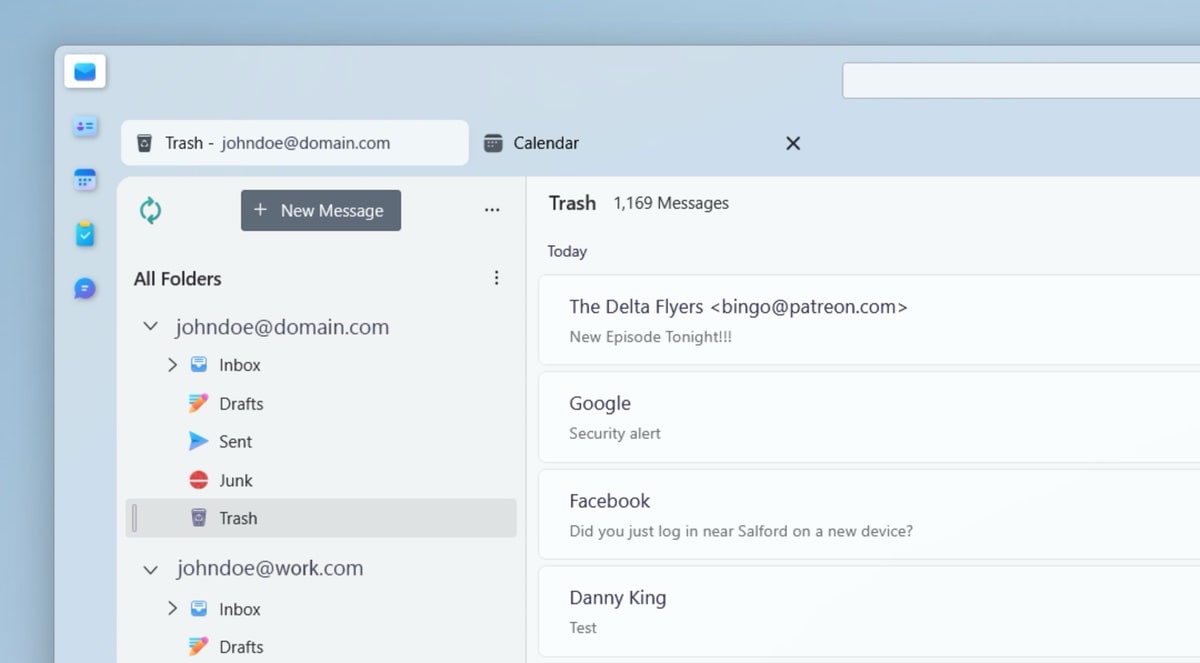Select the Sent folder
This screenshot has width=1200, height=663.
(235, 442)
